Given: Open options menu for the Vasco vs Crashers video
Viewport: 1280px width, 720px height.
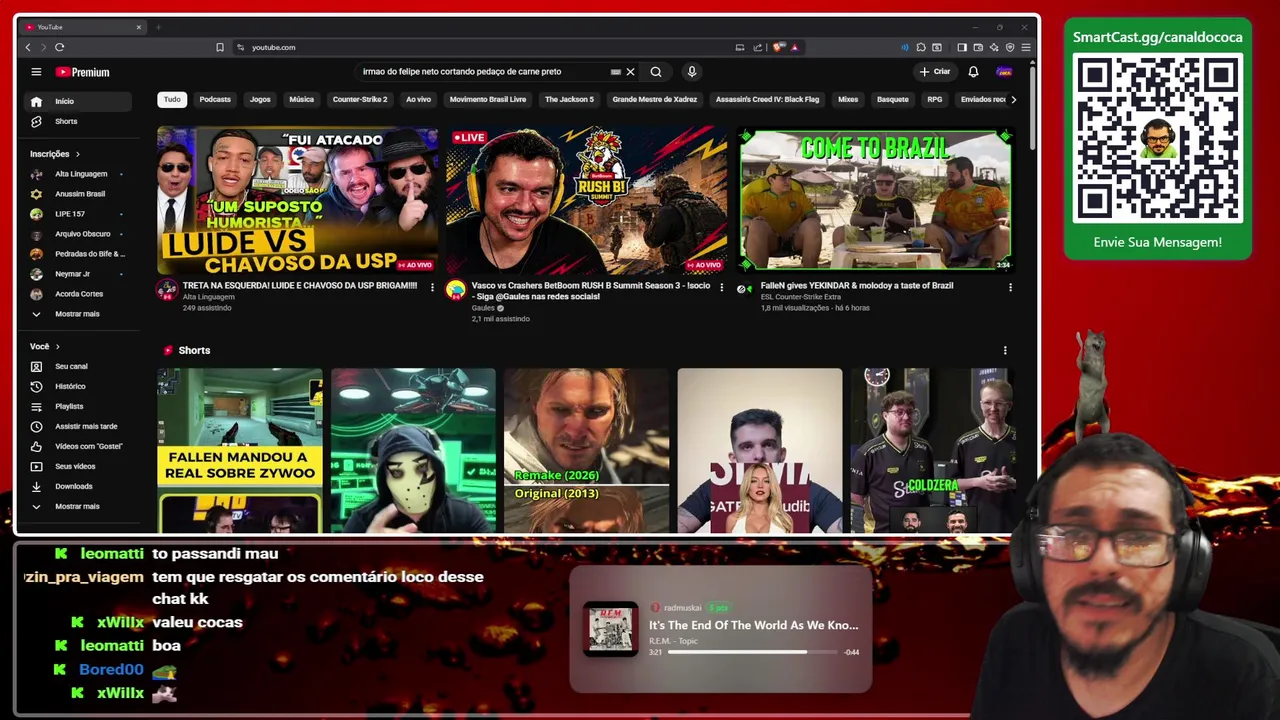Looking at the screenshot, I should [x=721, y=287].
